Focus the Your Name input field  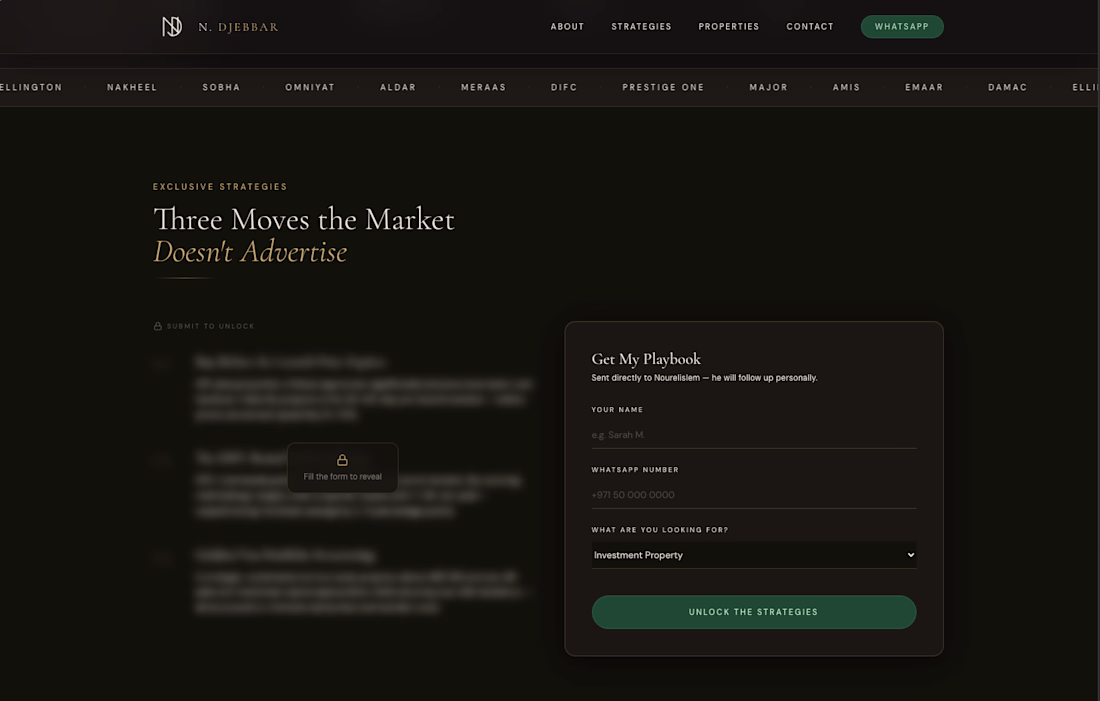[753, 435]
